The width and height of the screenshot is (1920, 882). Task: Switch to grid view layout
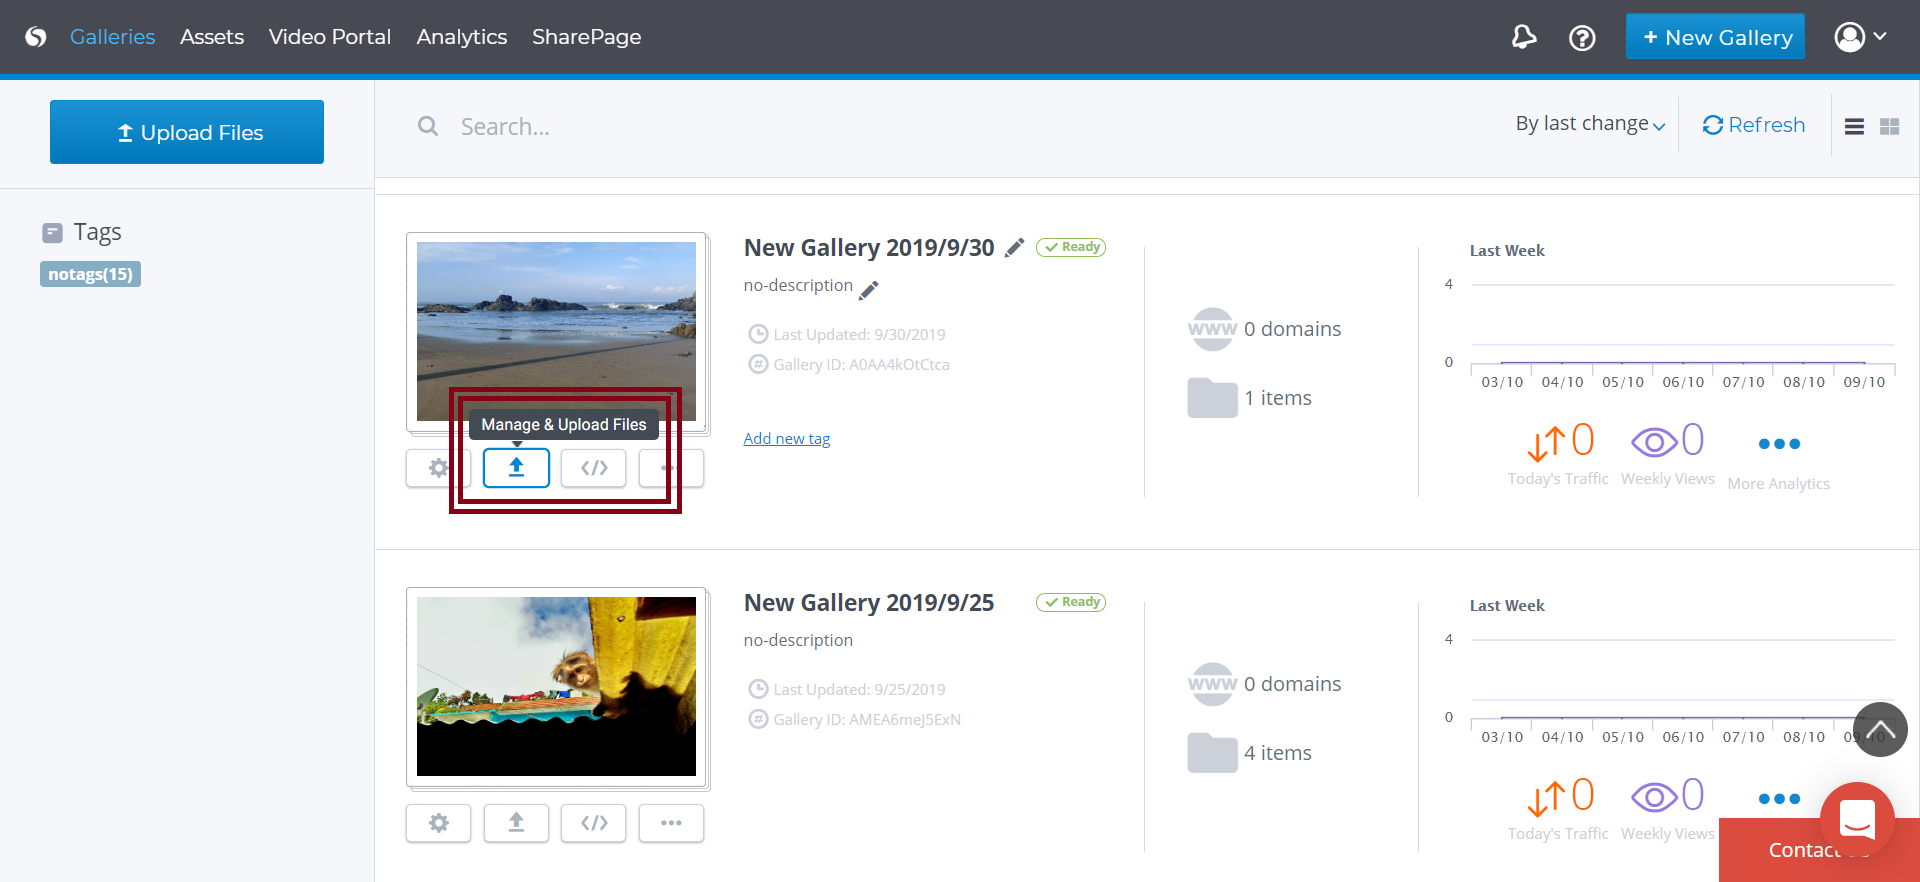pyautogui.click(x=1889, y=126)
